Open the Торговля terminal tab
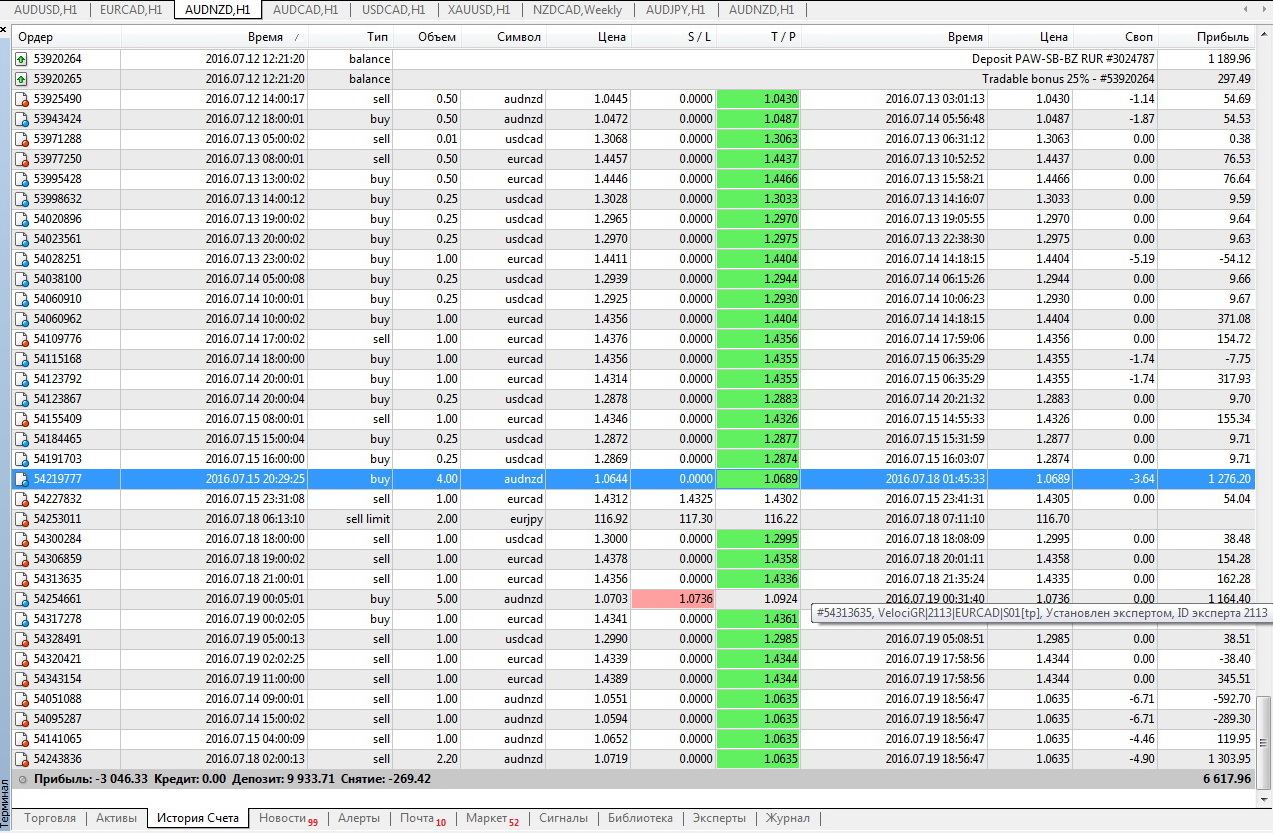Viewport: 1273px width, 833px height. [50, 818]
